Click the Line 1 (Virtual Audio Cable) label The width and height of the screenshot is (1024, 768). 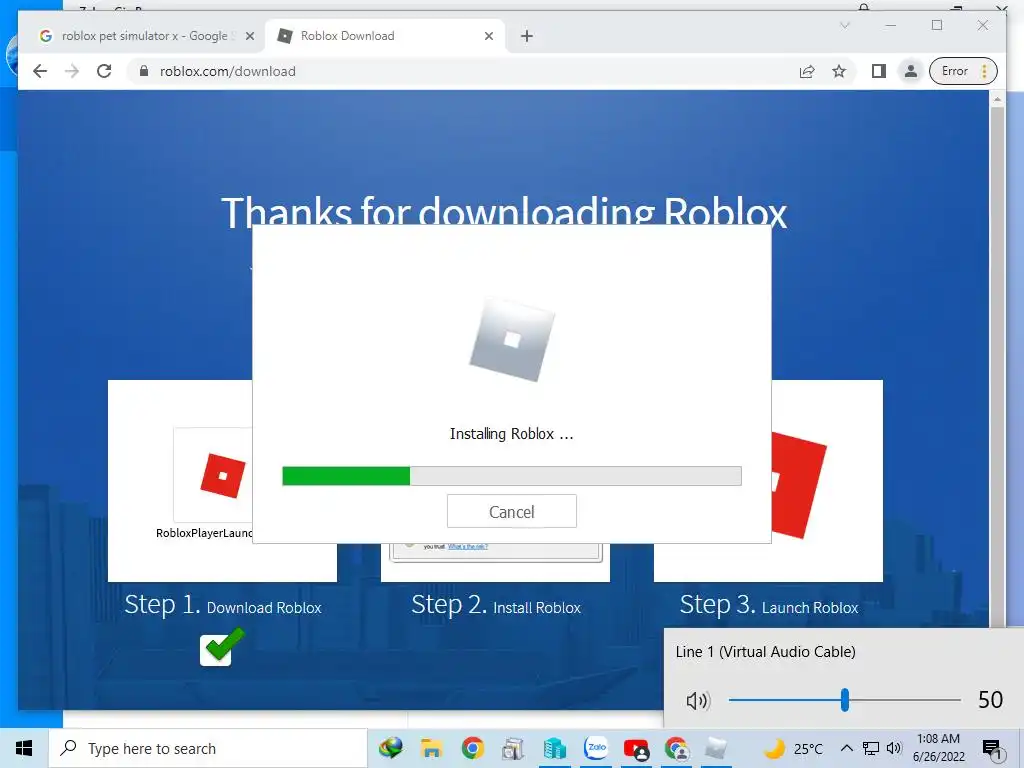pyautogui.click(x=765, y=652)
